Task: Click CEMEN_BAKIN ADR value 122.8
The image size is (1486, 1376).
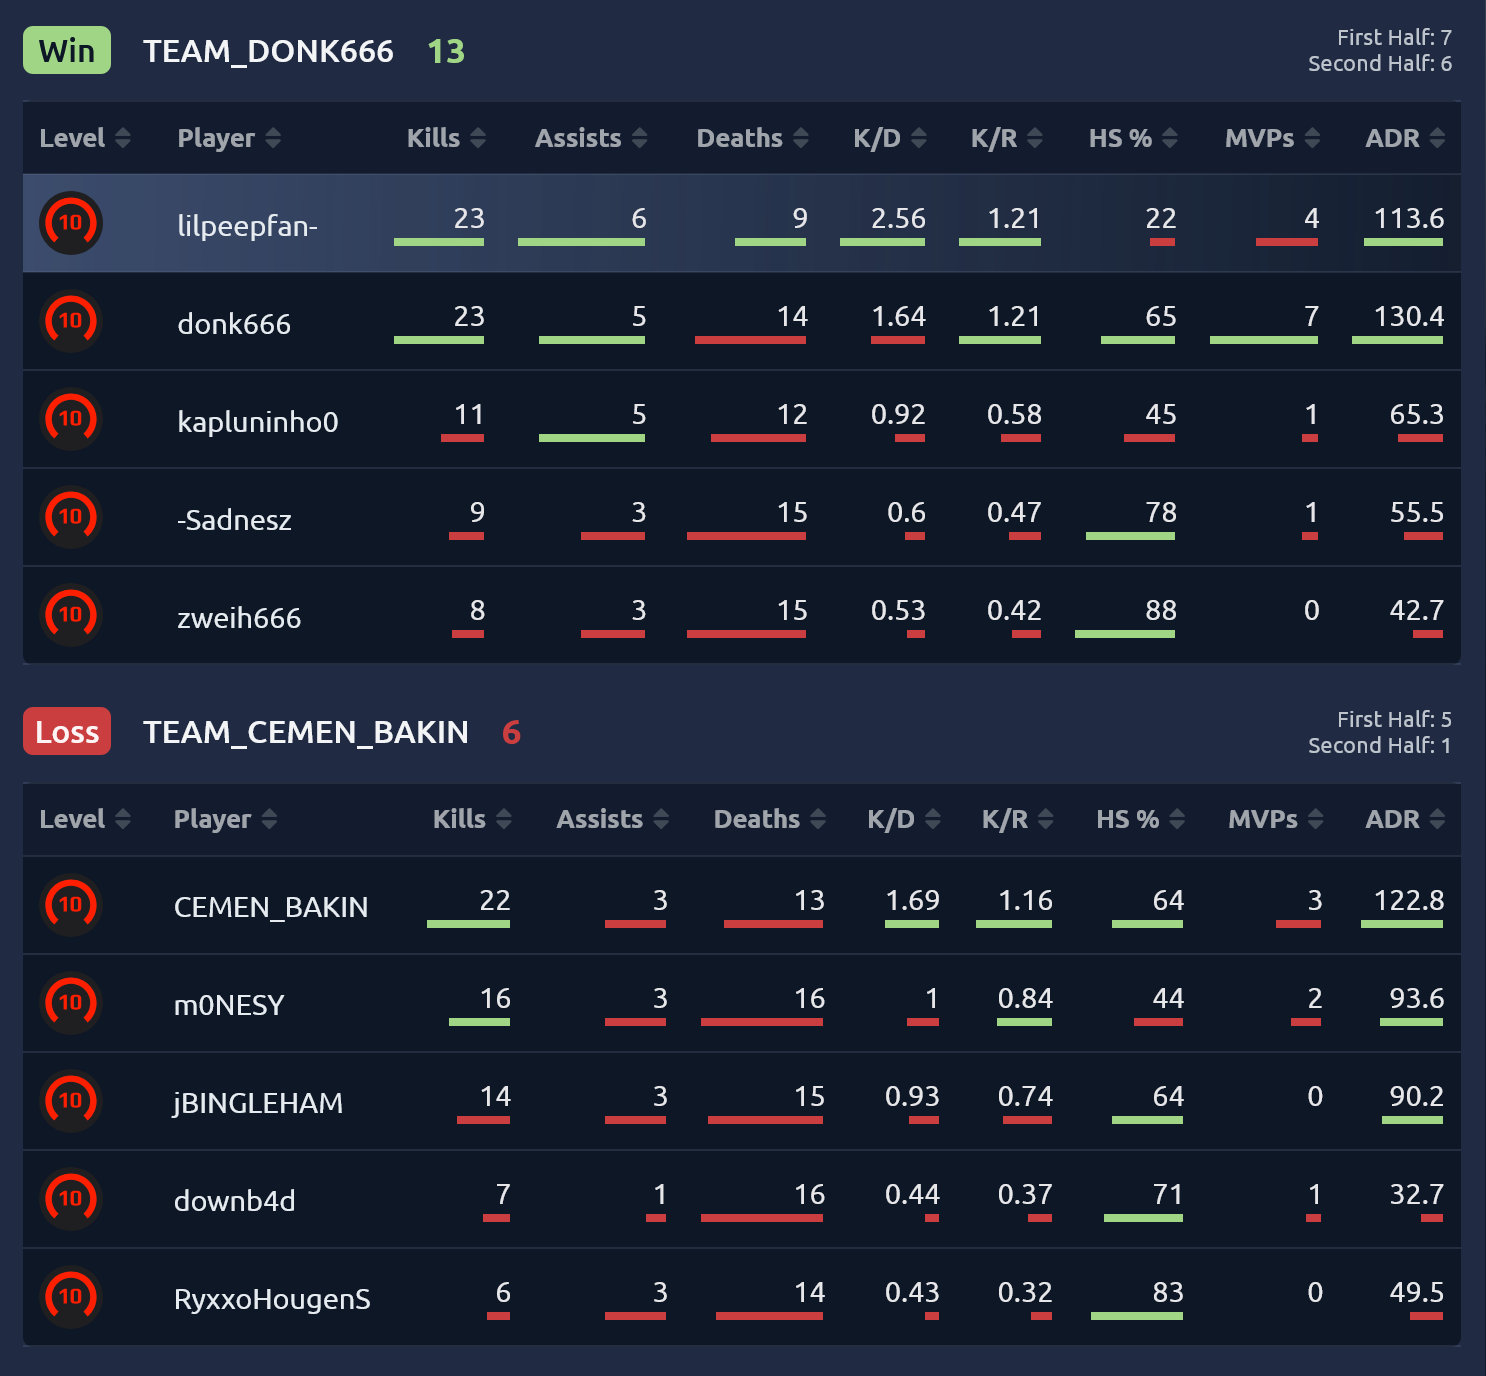Action: 1409,900
